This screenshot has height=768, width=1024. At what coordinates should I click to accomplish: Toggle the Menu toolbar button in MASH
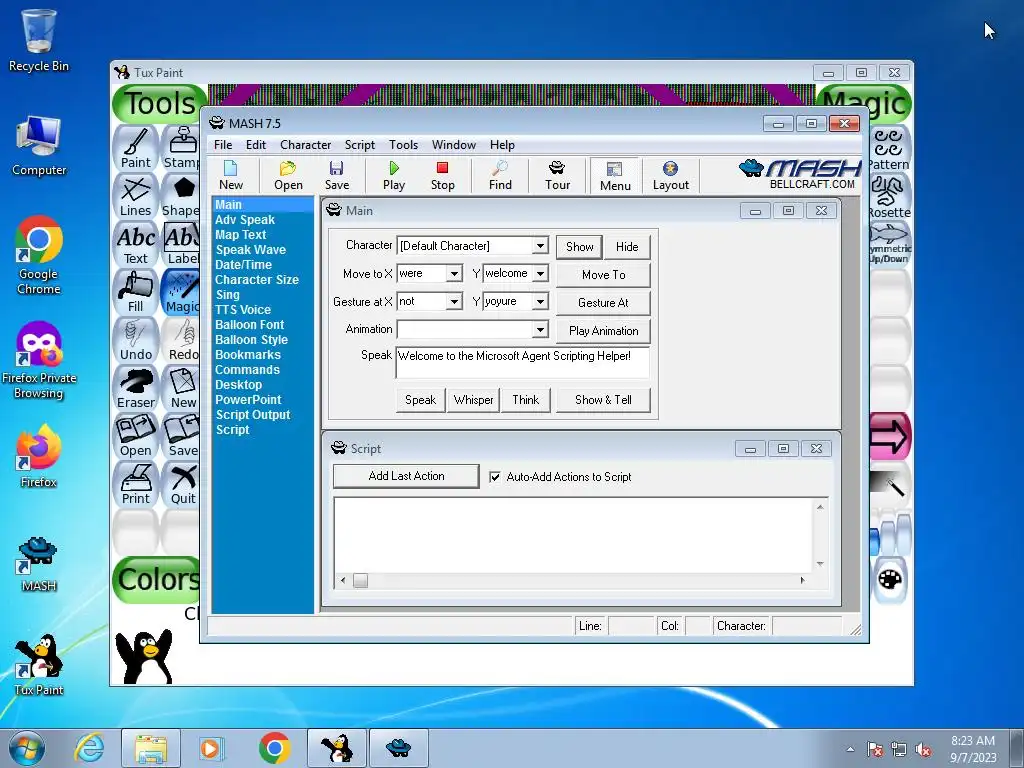(x=615, y=176)
